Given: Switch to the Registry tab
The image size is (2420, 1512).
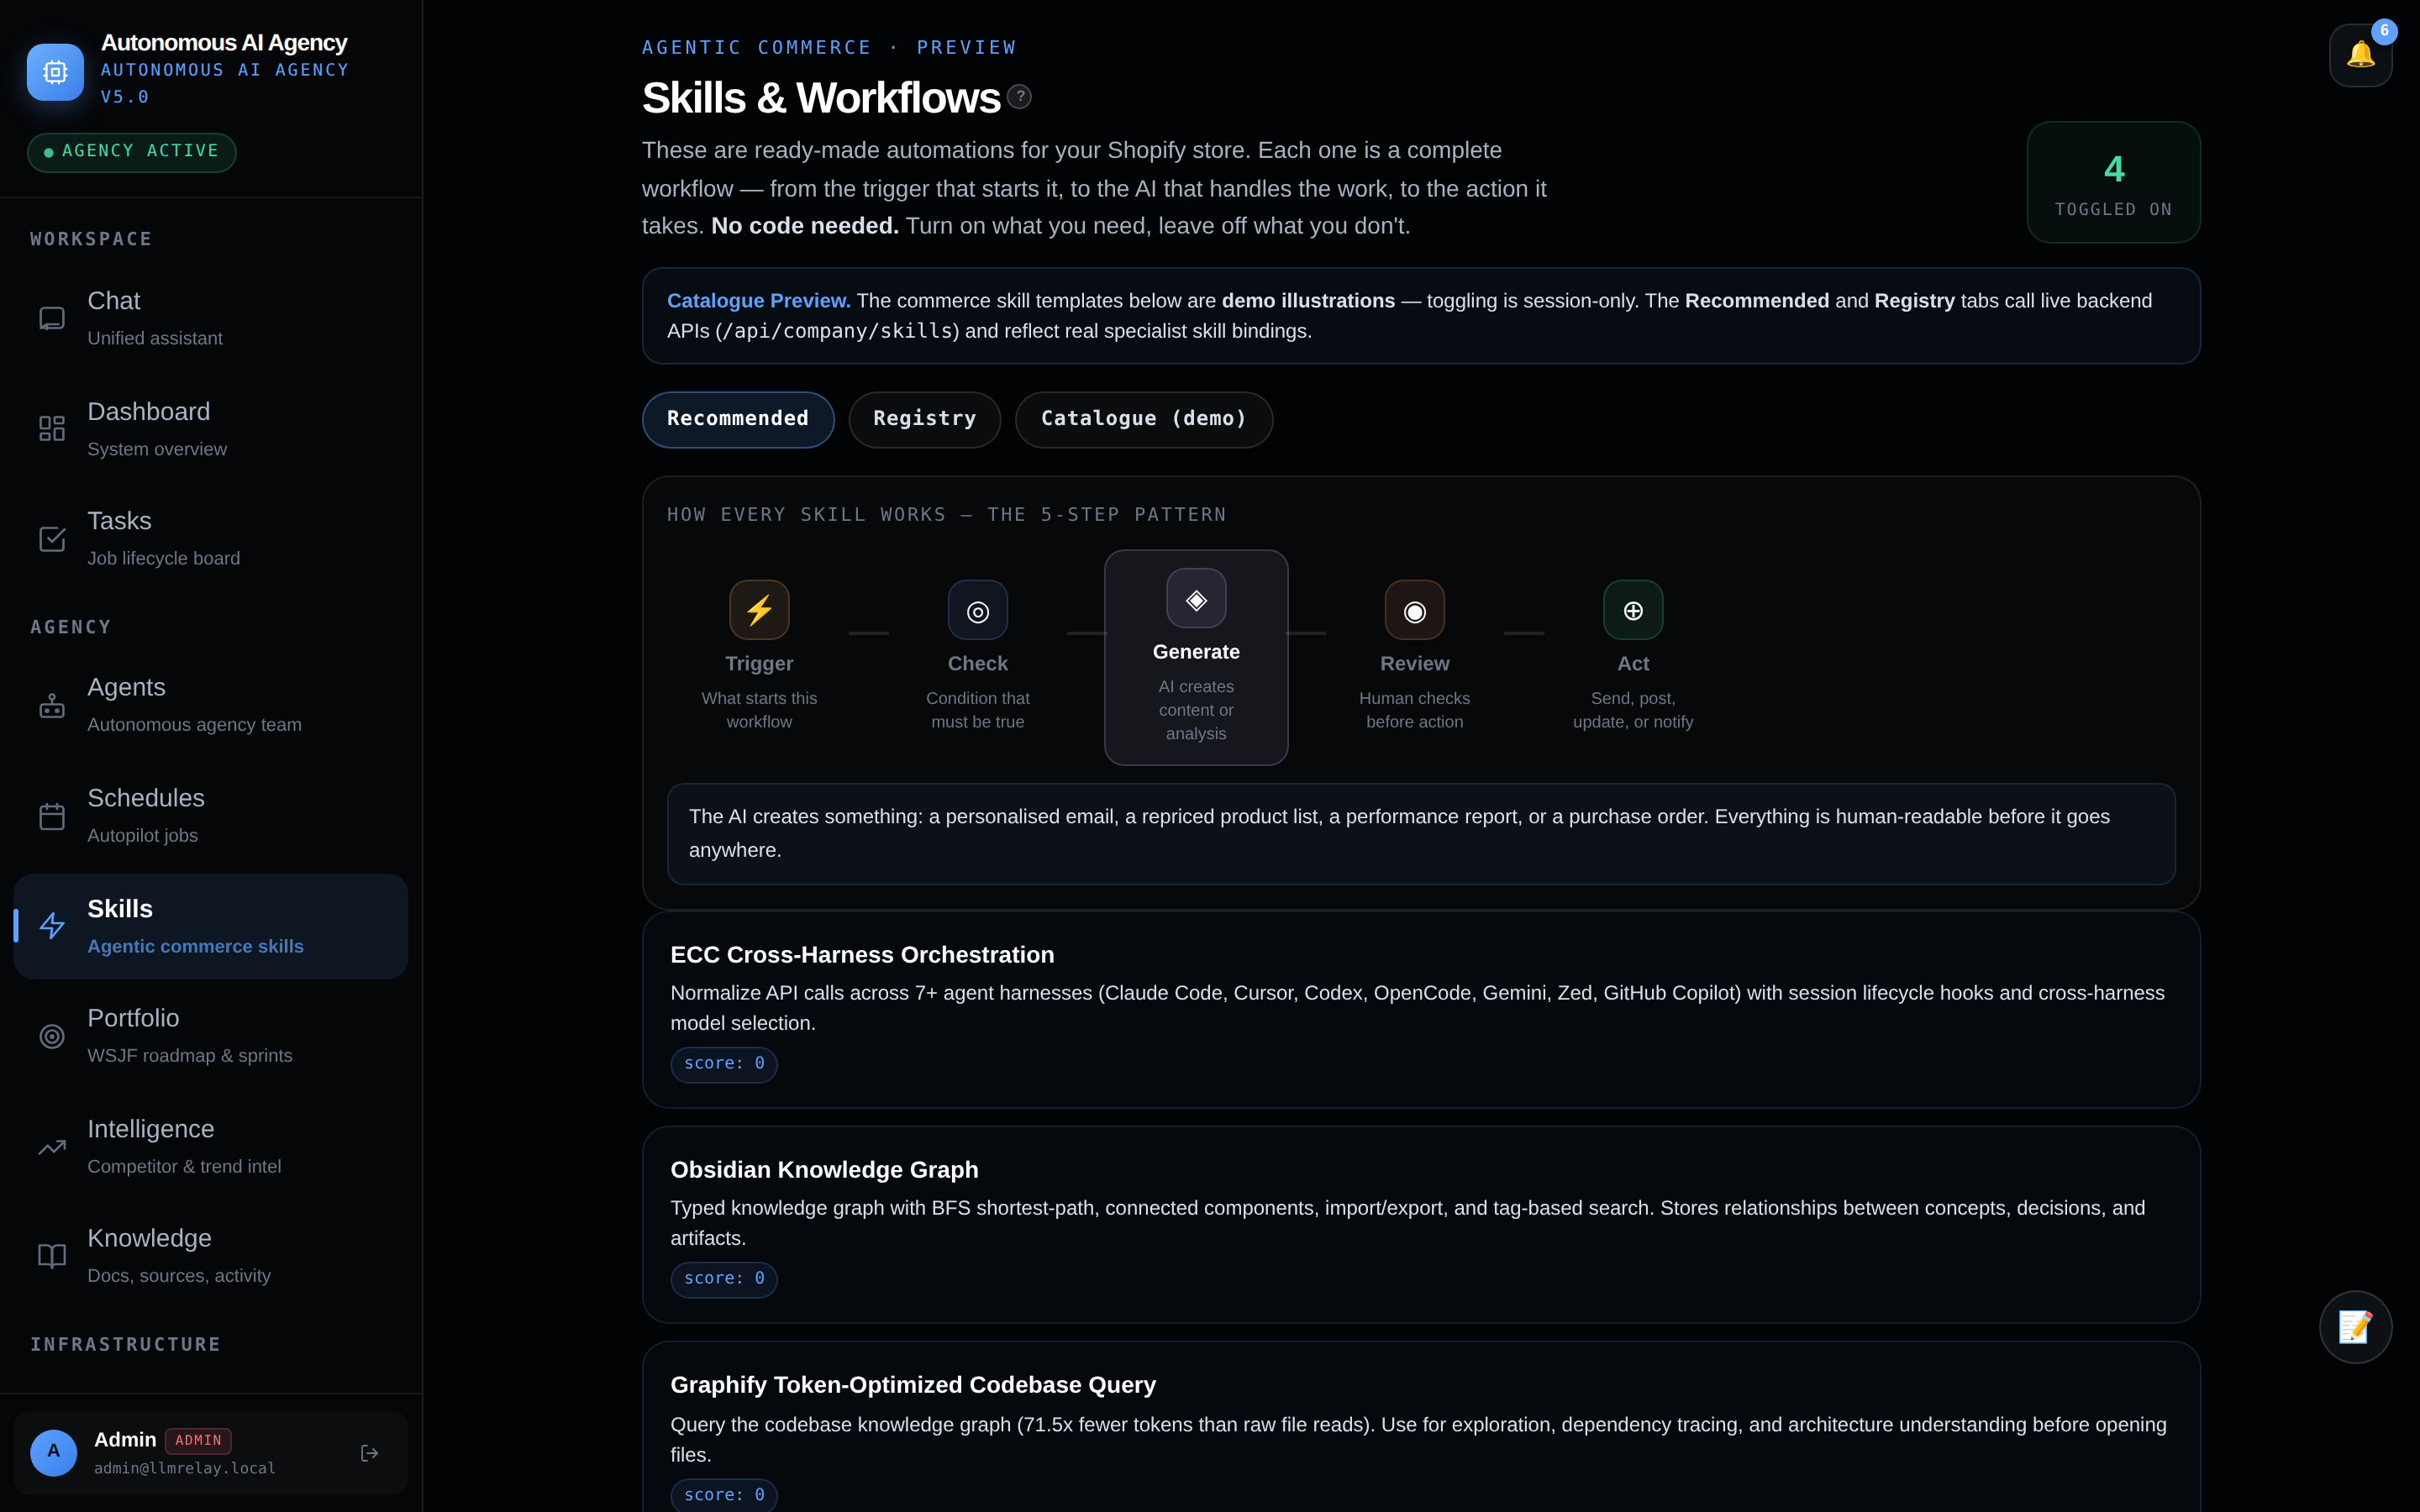Looking at the screenshot, I should pos(924,419).
